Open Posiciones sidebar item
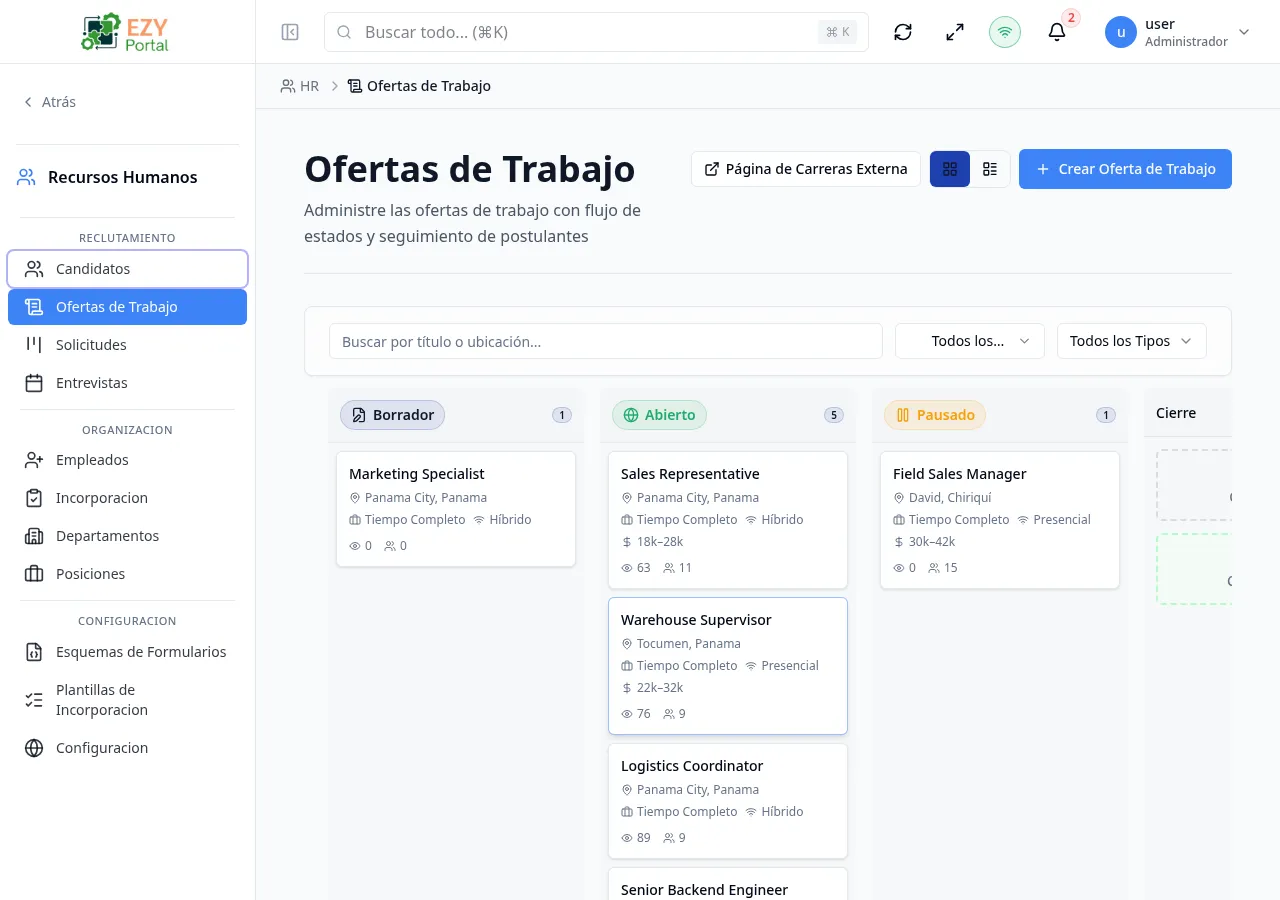 point(127,574)
